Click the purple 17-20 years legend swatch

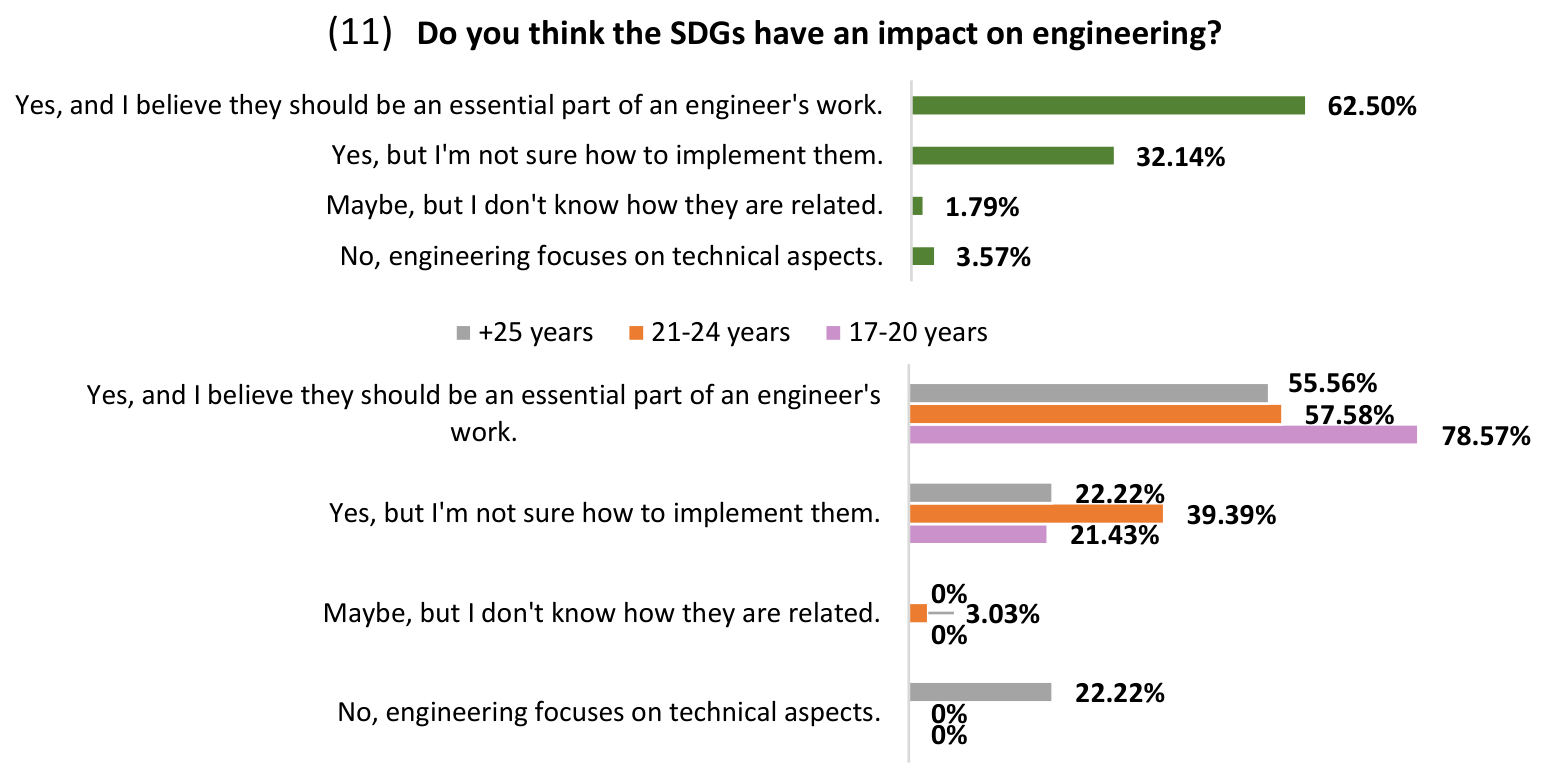click(832, 333)
